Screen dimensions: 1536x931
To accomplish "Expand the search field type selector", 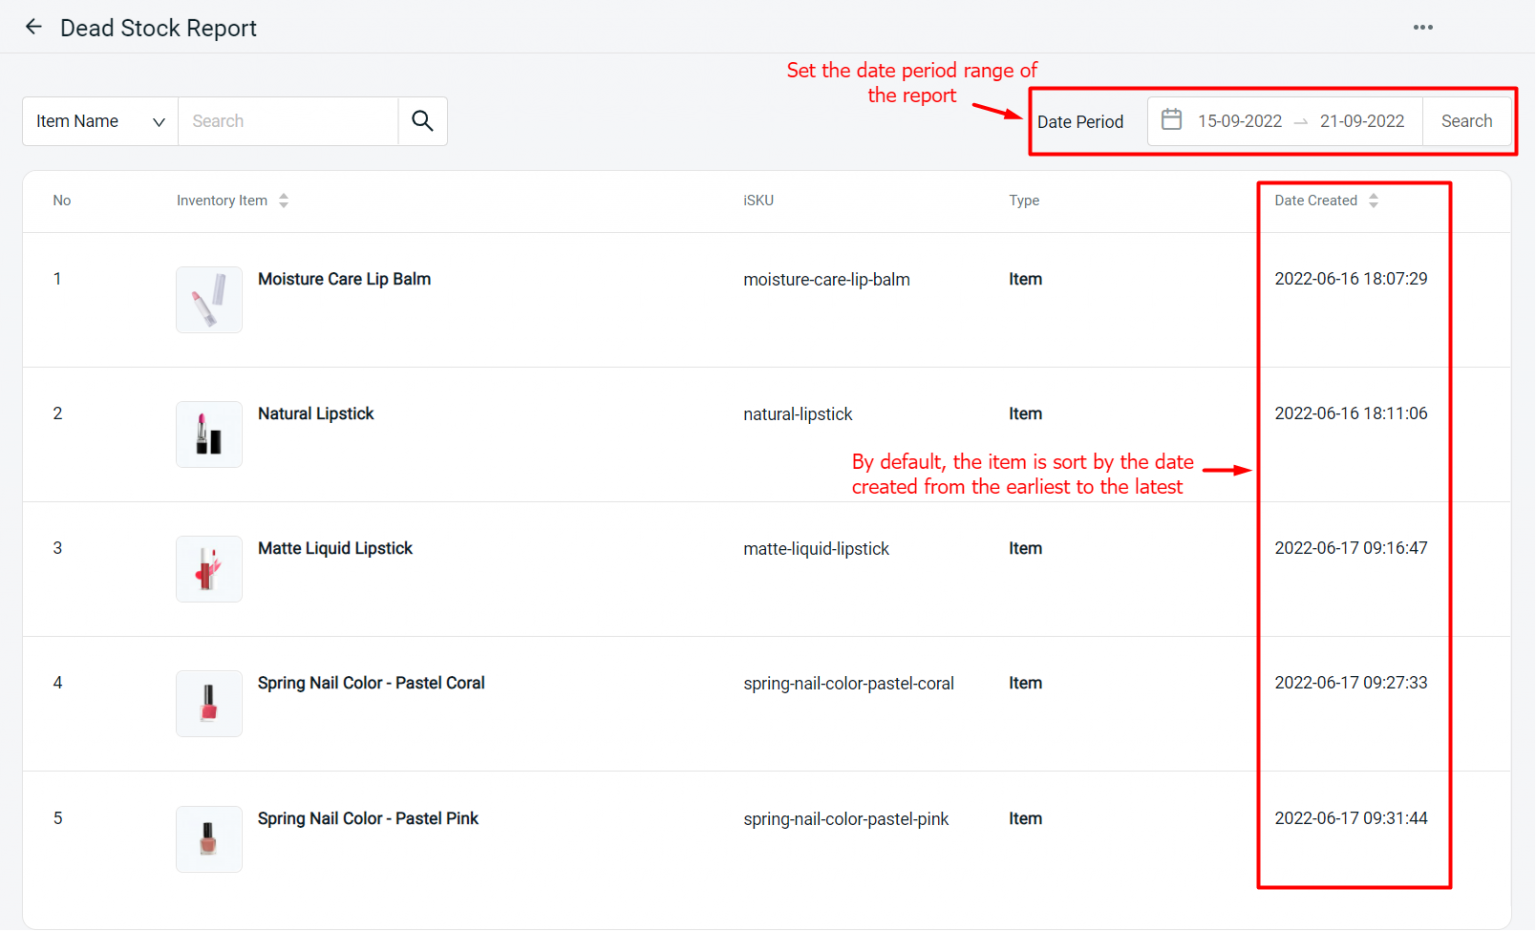I will [158, 121].
